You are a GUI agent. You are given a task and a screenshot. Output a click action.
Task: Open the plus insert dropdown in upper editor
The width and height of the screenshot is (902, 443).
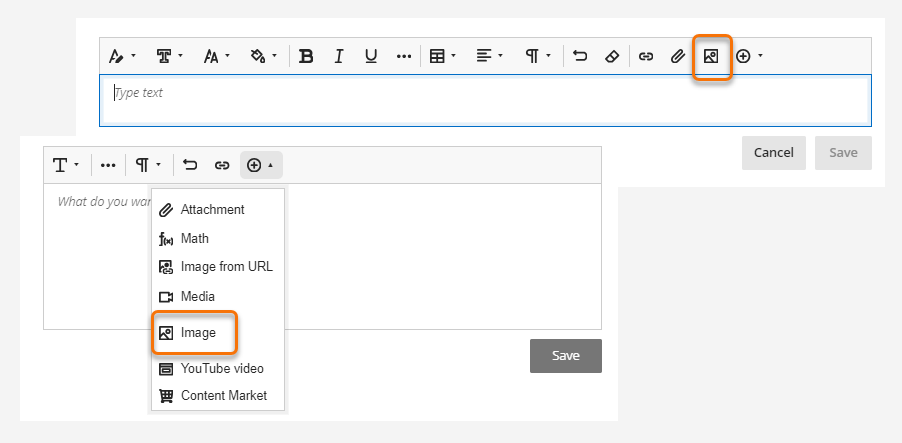750,56
